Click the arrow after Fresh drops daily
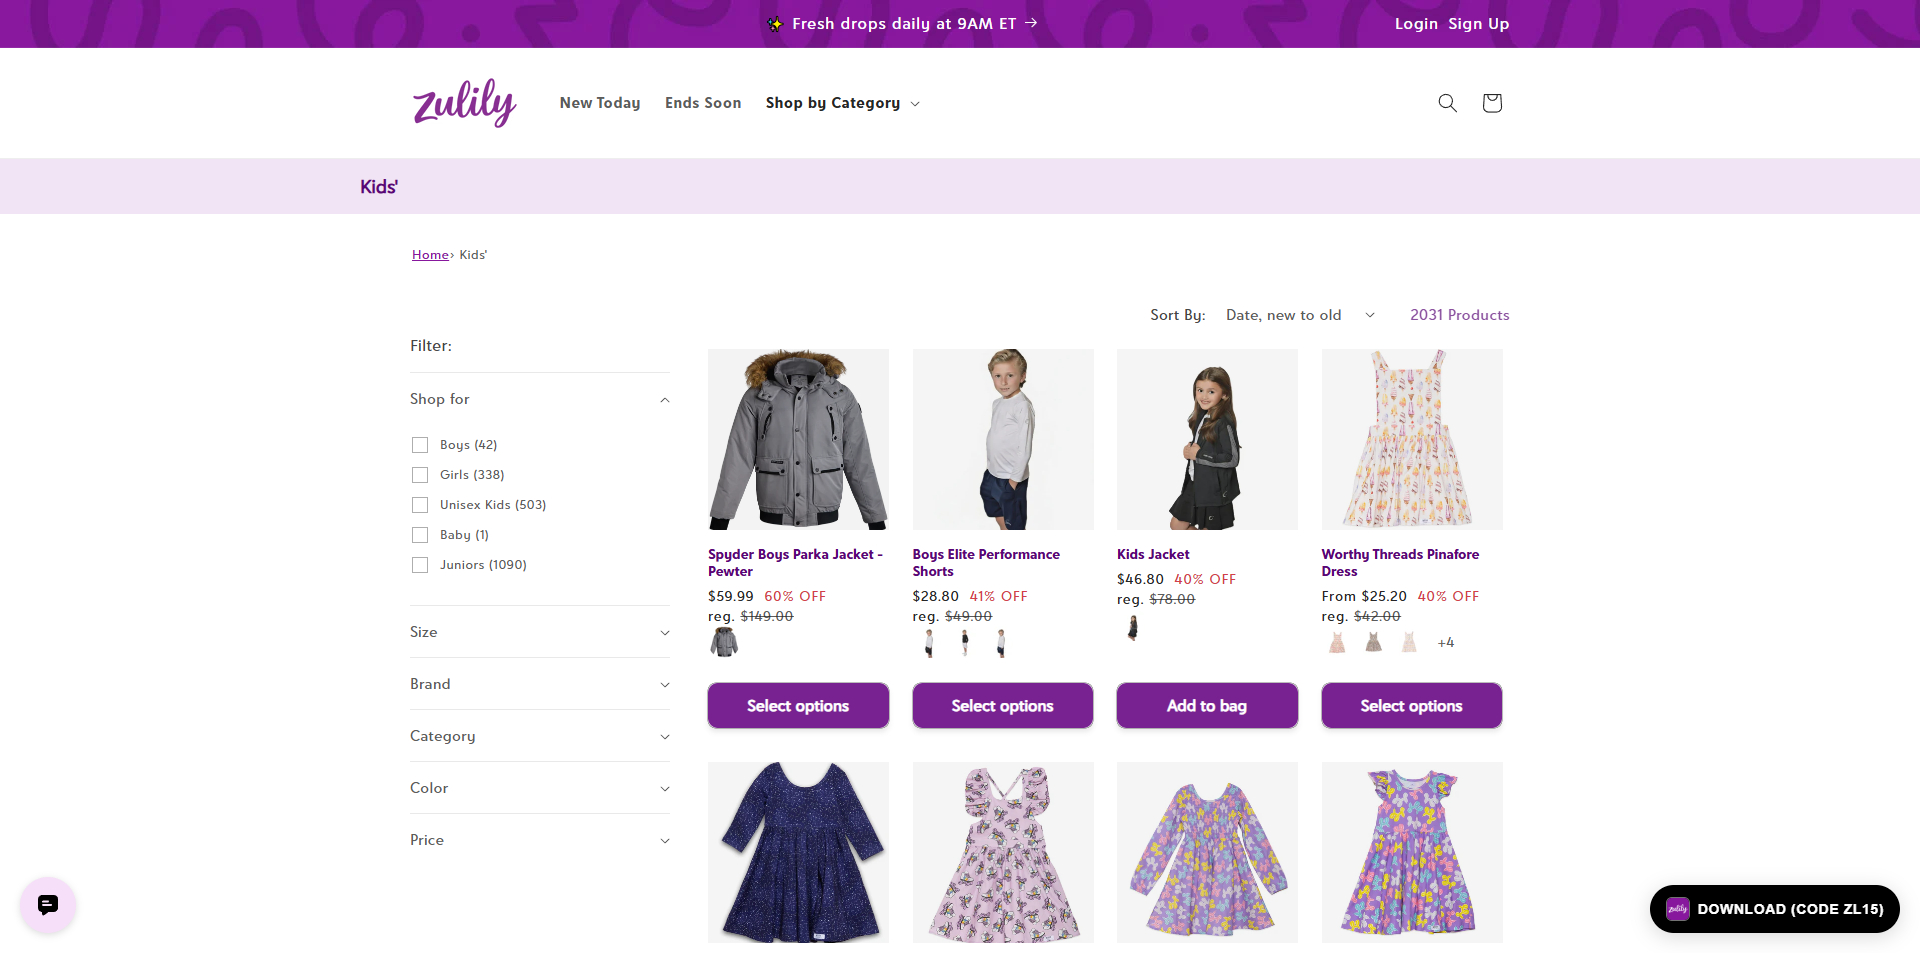Screen dimensions: 1920x953 [1031, 23]
